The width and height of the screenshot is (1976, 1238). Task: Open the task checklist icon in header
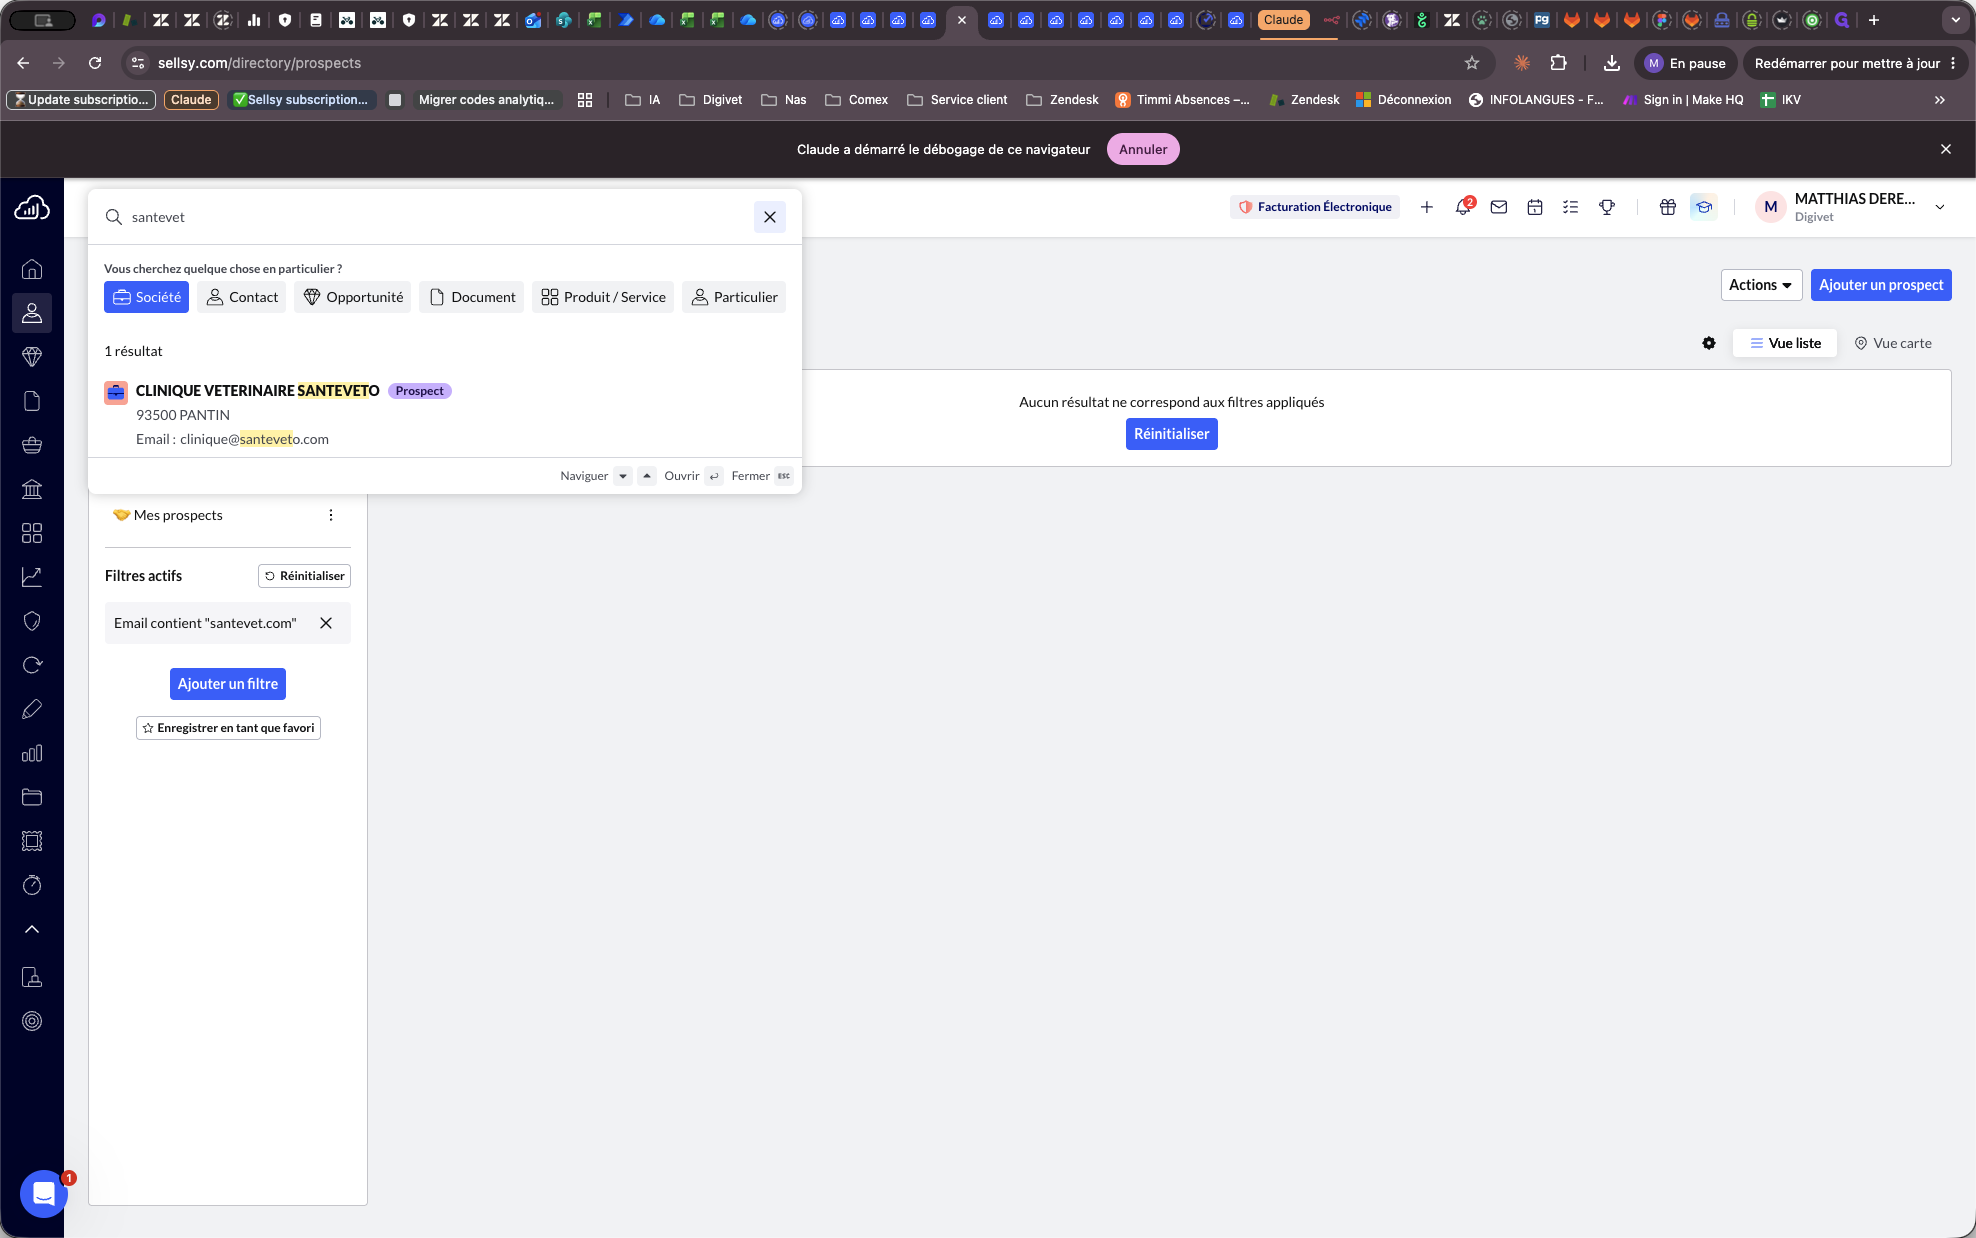tap(1571, 207)
